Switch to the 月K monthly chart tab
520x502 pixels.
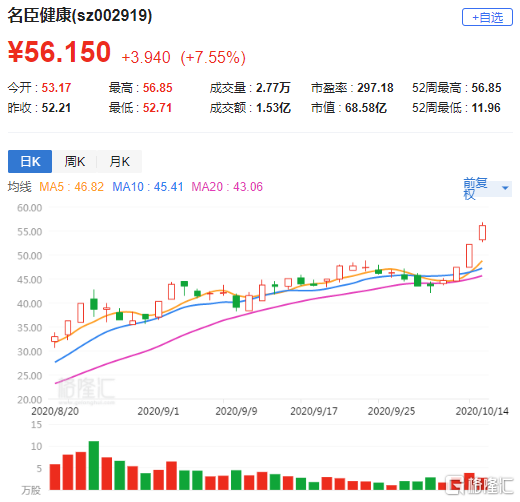119,162
